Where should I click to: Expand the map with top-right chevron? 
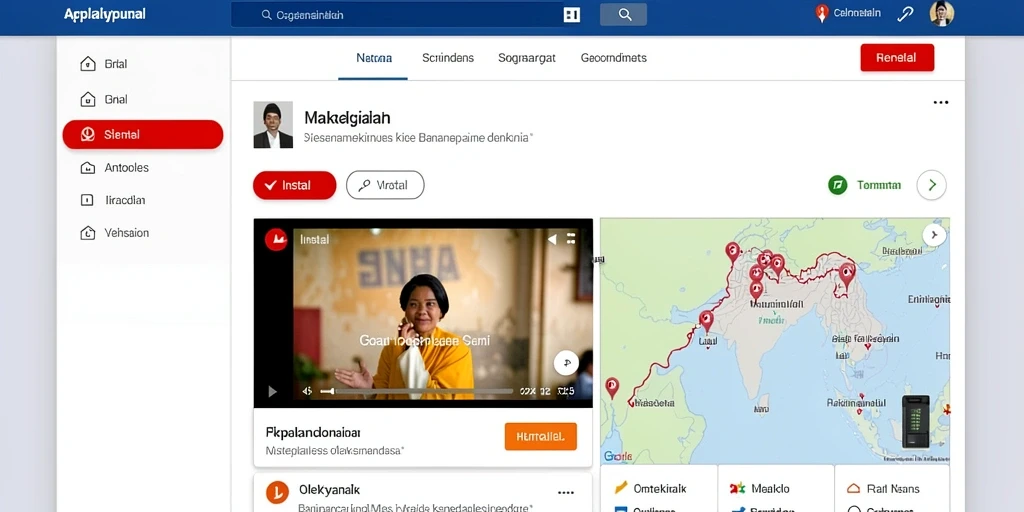click(935, 235)
